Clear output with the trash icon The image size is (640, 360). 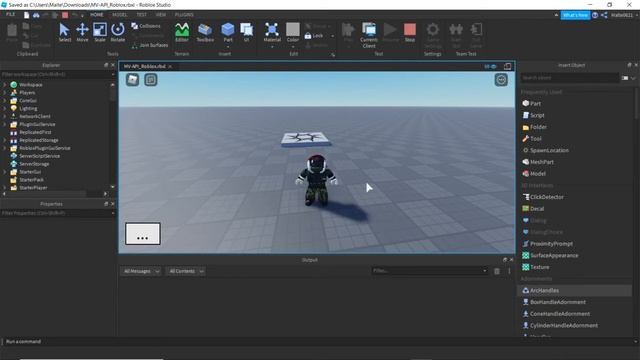click(497, 271)
